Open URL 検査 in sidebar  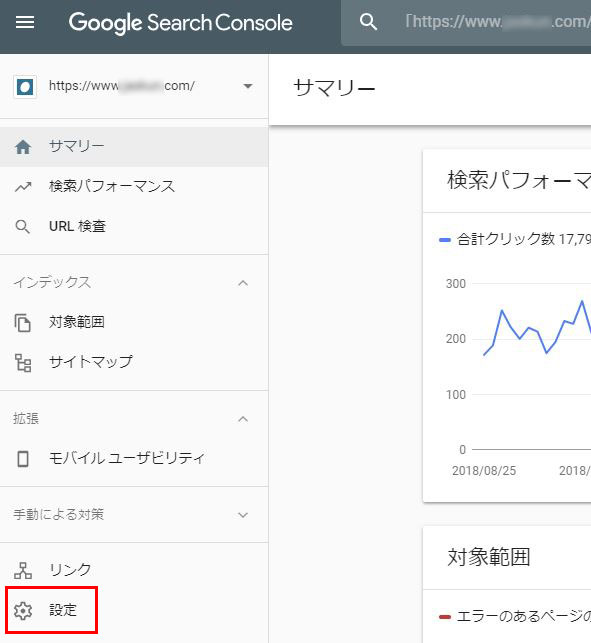coord(134,226)
